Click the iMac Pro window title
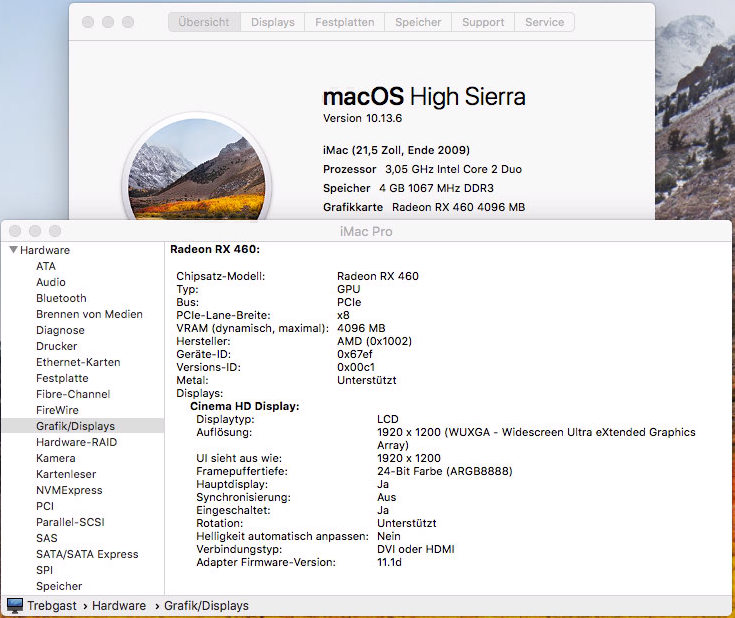Screen dimensions: 735x618 coord(366,231)
